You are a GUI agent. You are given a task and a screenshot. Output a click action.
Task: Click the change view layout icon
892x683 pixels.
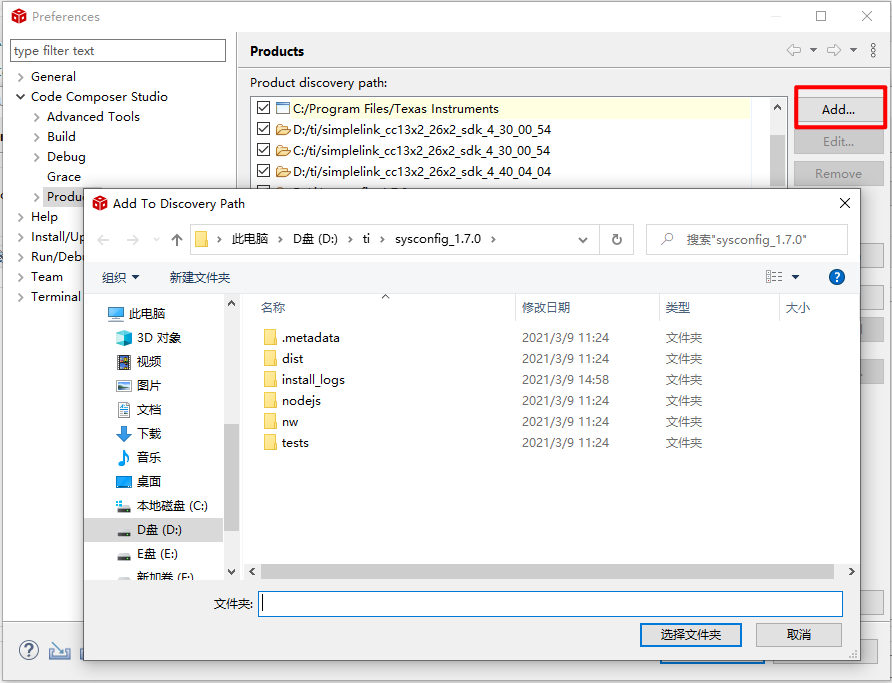point(774,277)
